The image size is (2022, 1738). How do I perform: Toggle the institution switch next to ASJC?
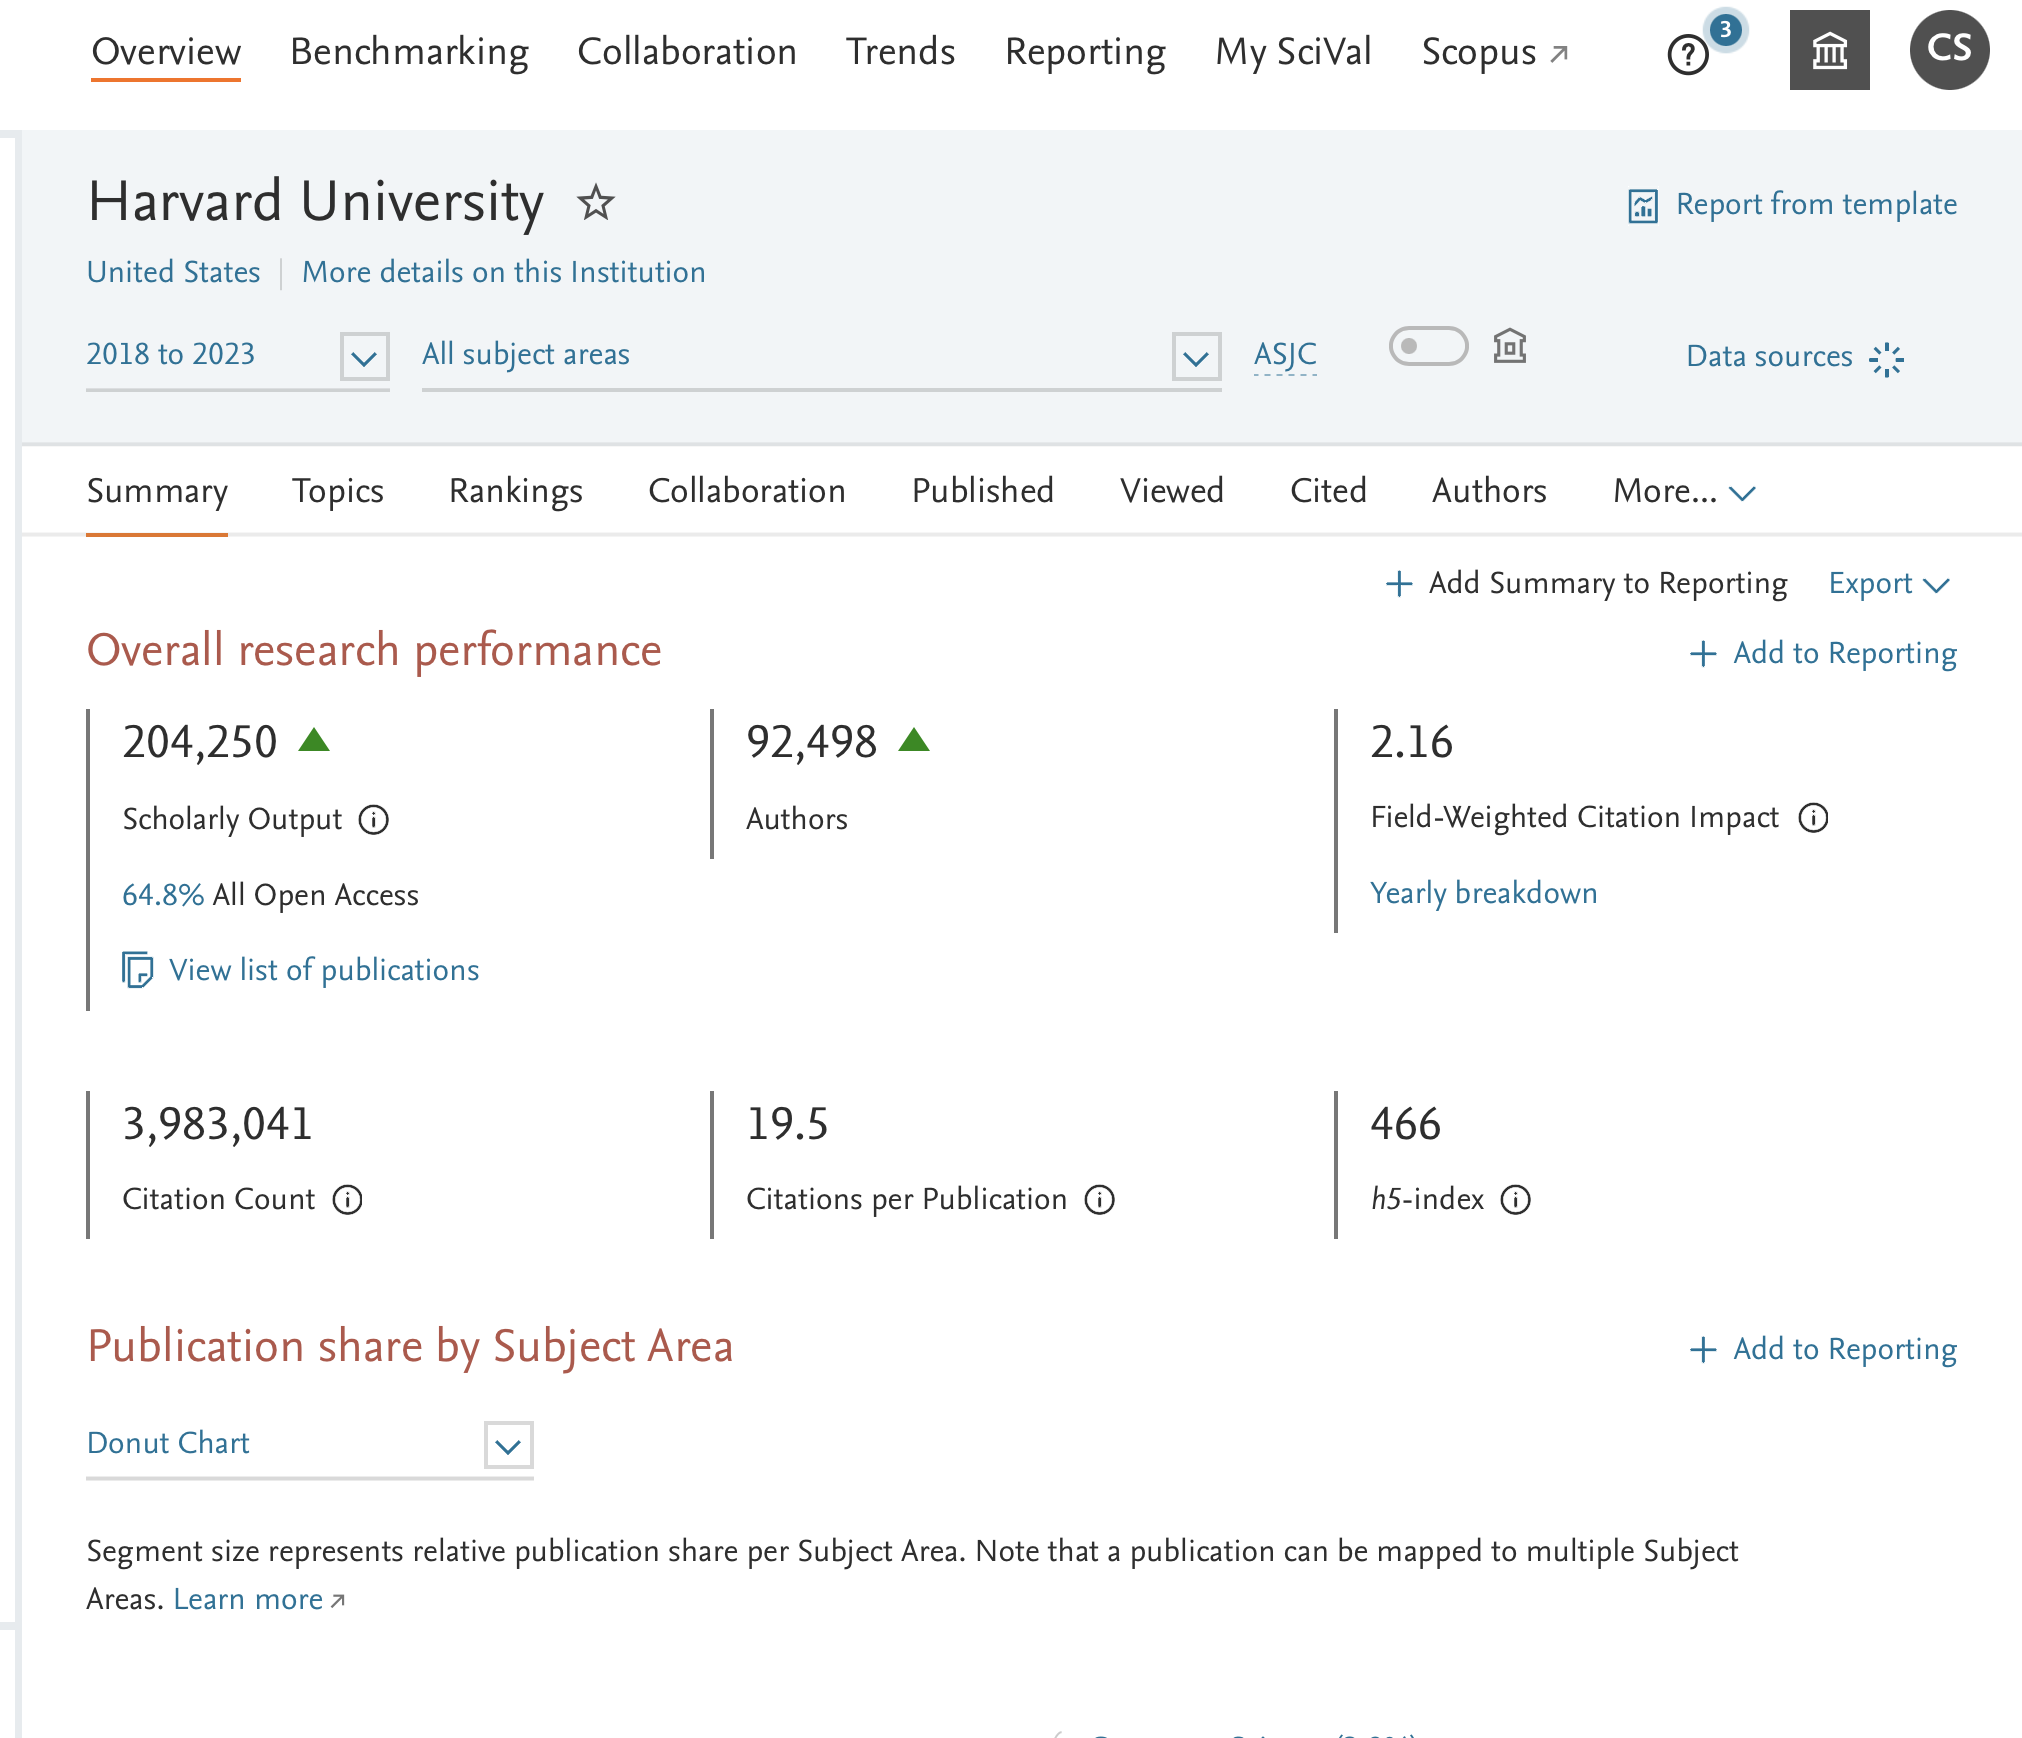(1428, 347)
